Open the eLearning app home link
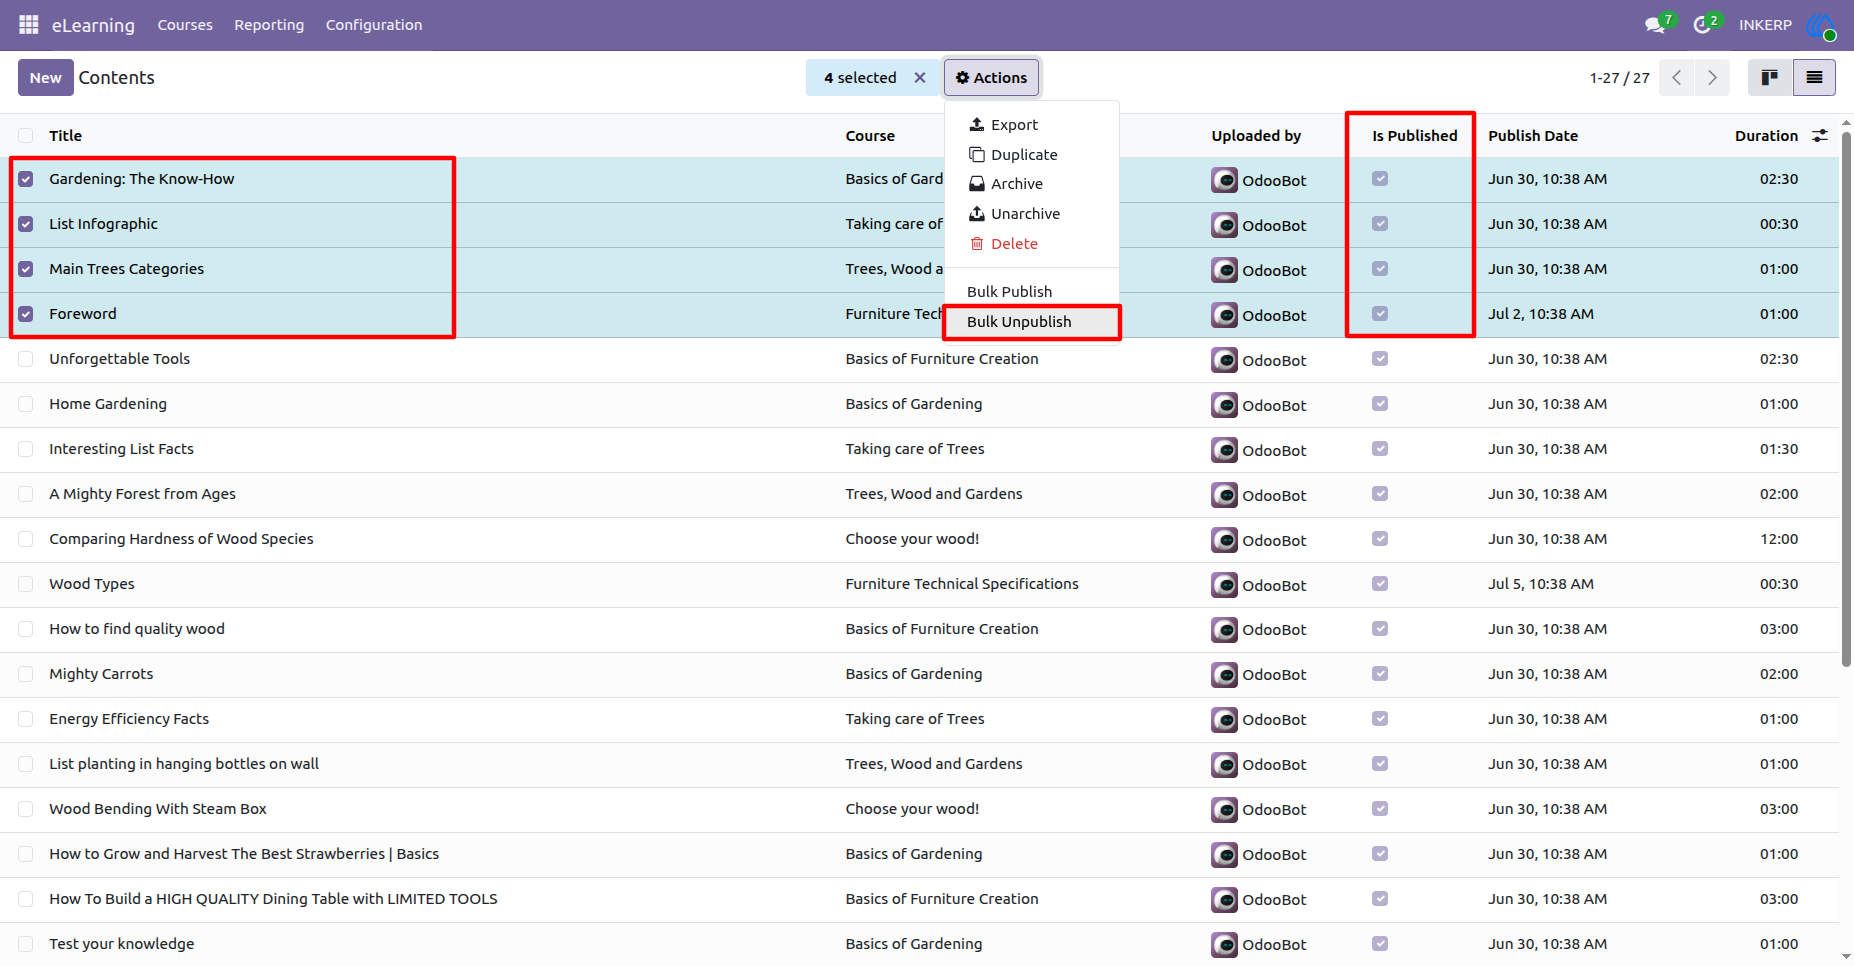The width and height of the screenshot is (1854, 966). point(93,25)
